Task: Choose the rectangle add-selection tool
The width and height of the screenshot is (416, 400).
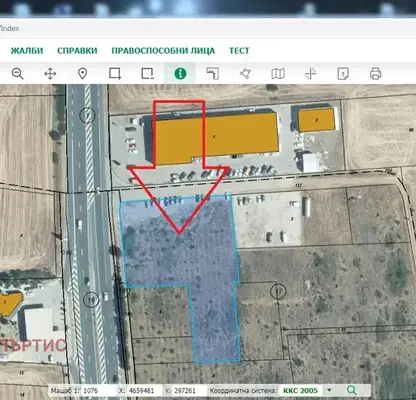Action: (115, 73)
